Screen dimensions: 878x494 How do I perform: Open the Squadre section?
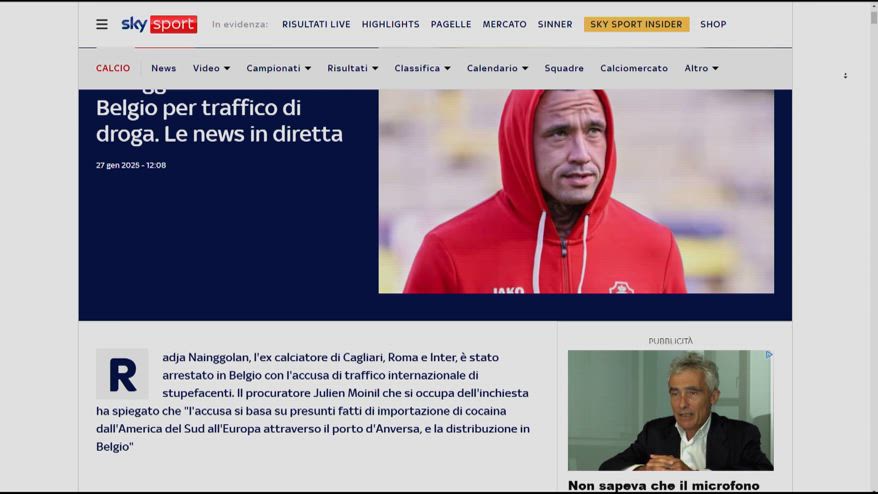564,68
